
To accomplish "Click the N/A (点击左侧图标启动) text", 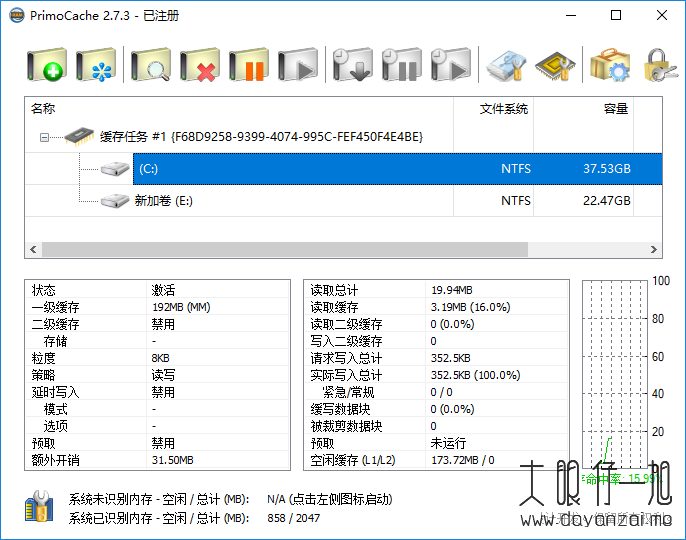I will pyautogui.click(x=329, y=499).
